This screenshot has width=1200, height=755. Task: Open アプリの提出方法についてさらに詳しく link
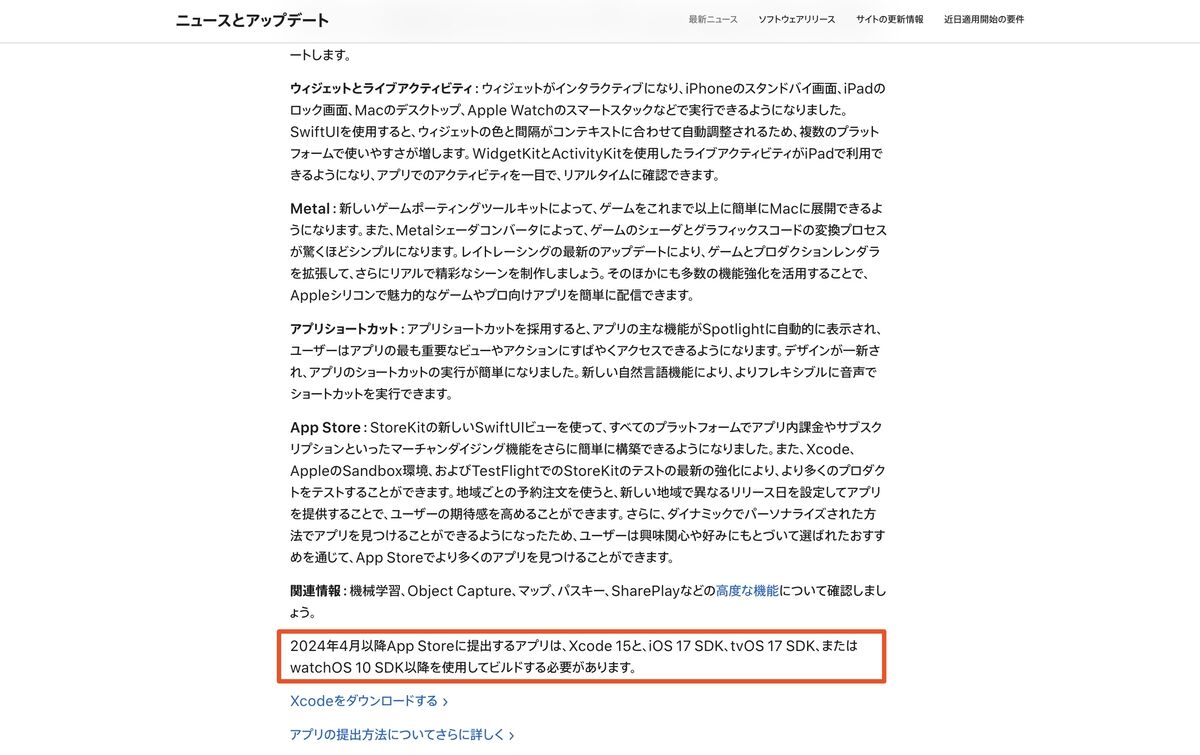(x=397, y=735)
